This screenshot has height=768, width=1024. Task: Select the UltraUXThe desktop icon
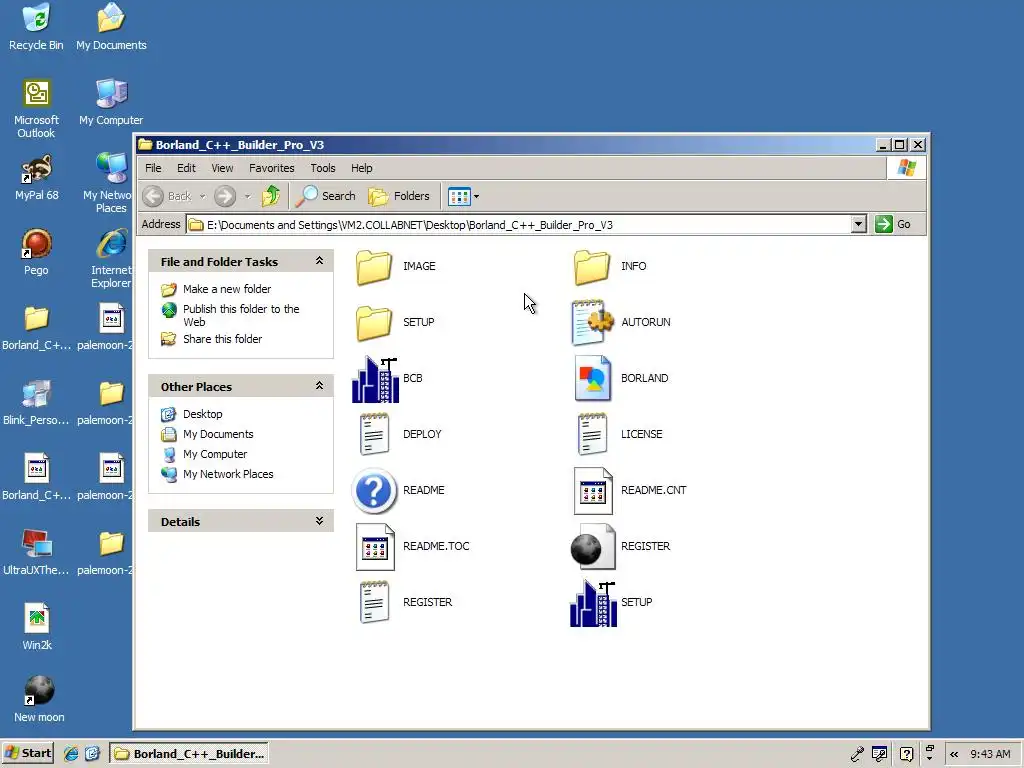tap(36, 553)
